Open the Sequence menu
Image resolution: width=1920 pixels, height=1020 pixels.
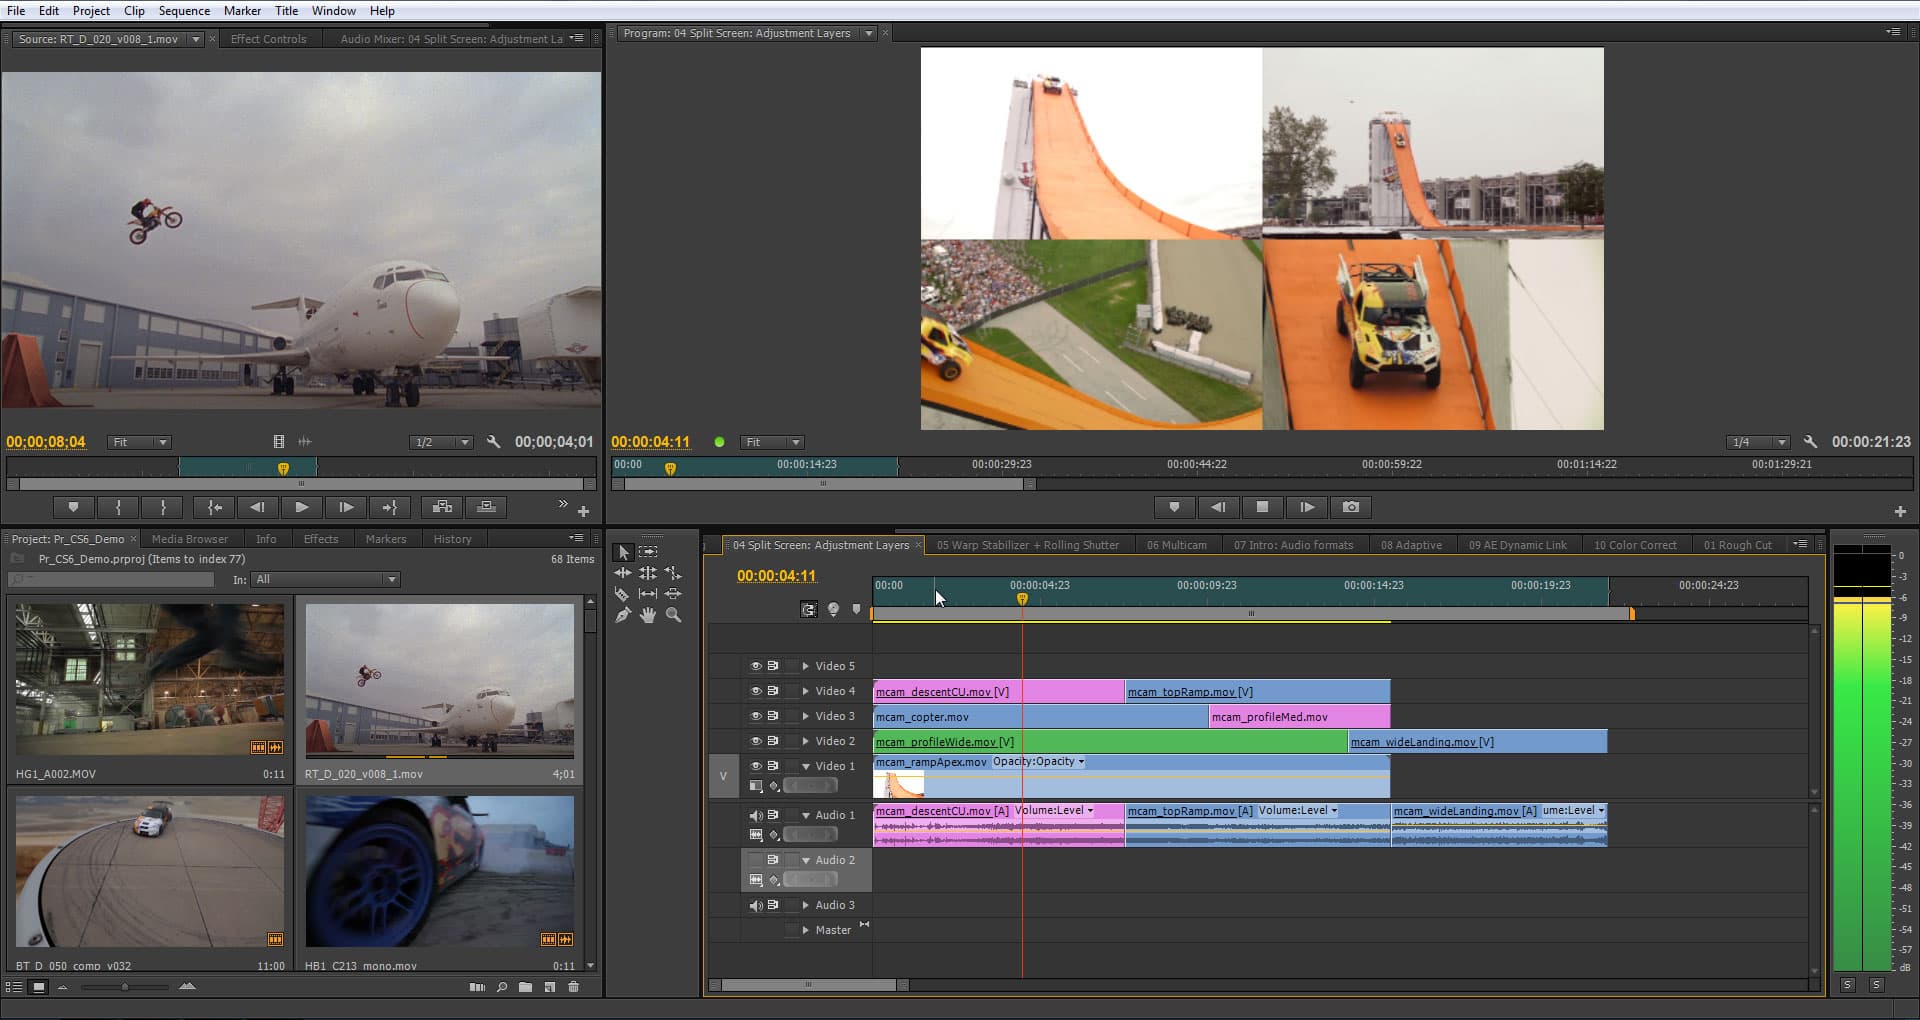tap(184, 11)
